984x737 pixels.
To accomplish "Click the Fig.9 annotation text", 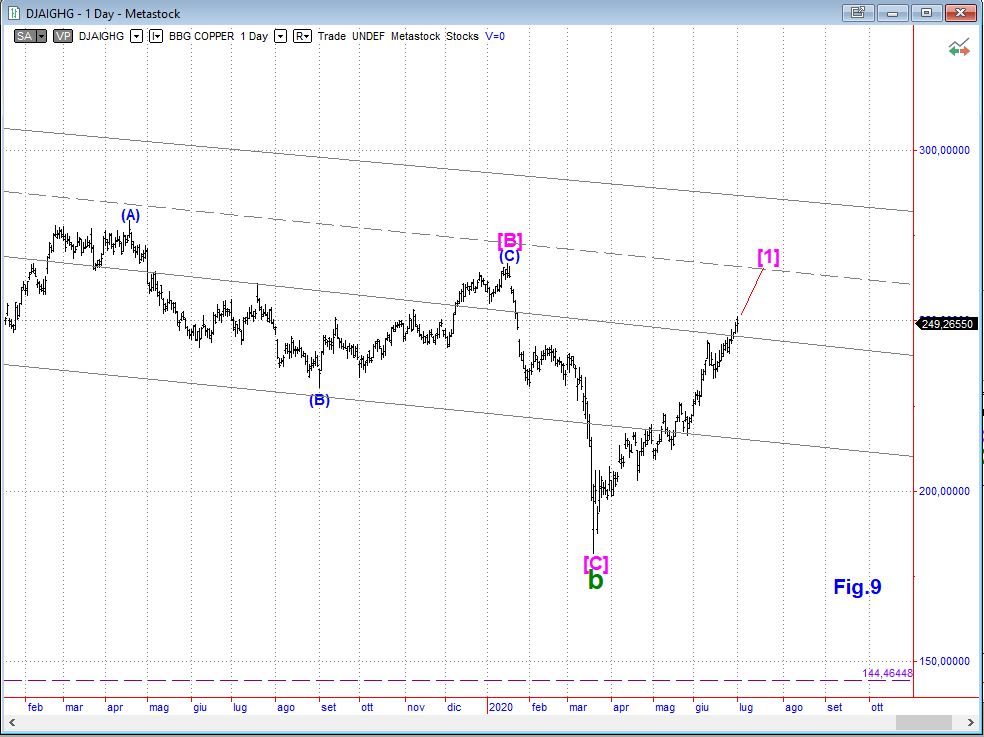I will [857, 587].
